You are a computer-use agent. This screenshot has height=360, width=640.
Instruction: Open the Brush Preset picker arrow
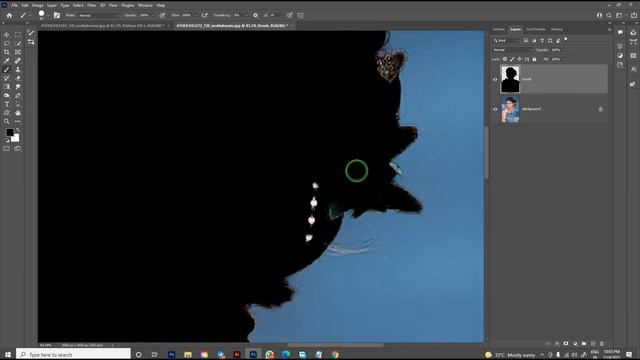pyautogui.click(x=48, y=16)
